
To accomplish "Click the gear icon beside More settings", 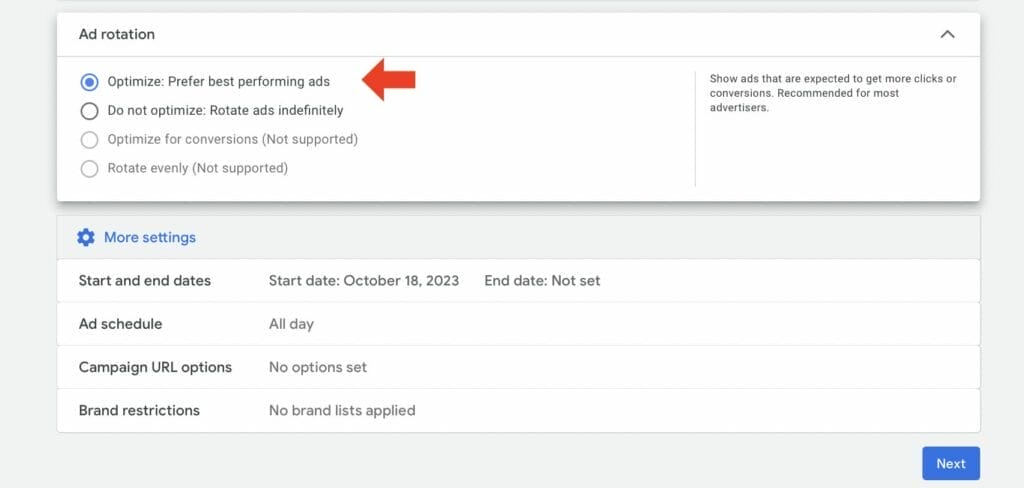I will click(86, 237).
